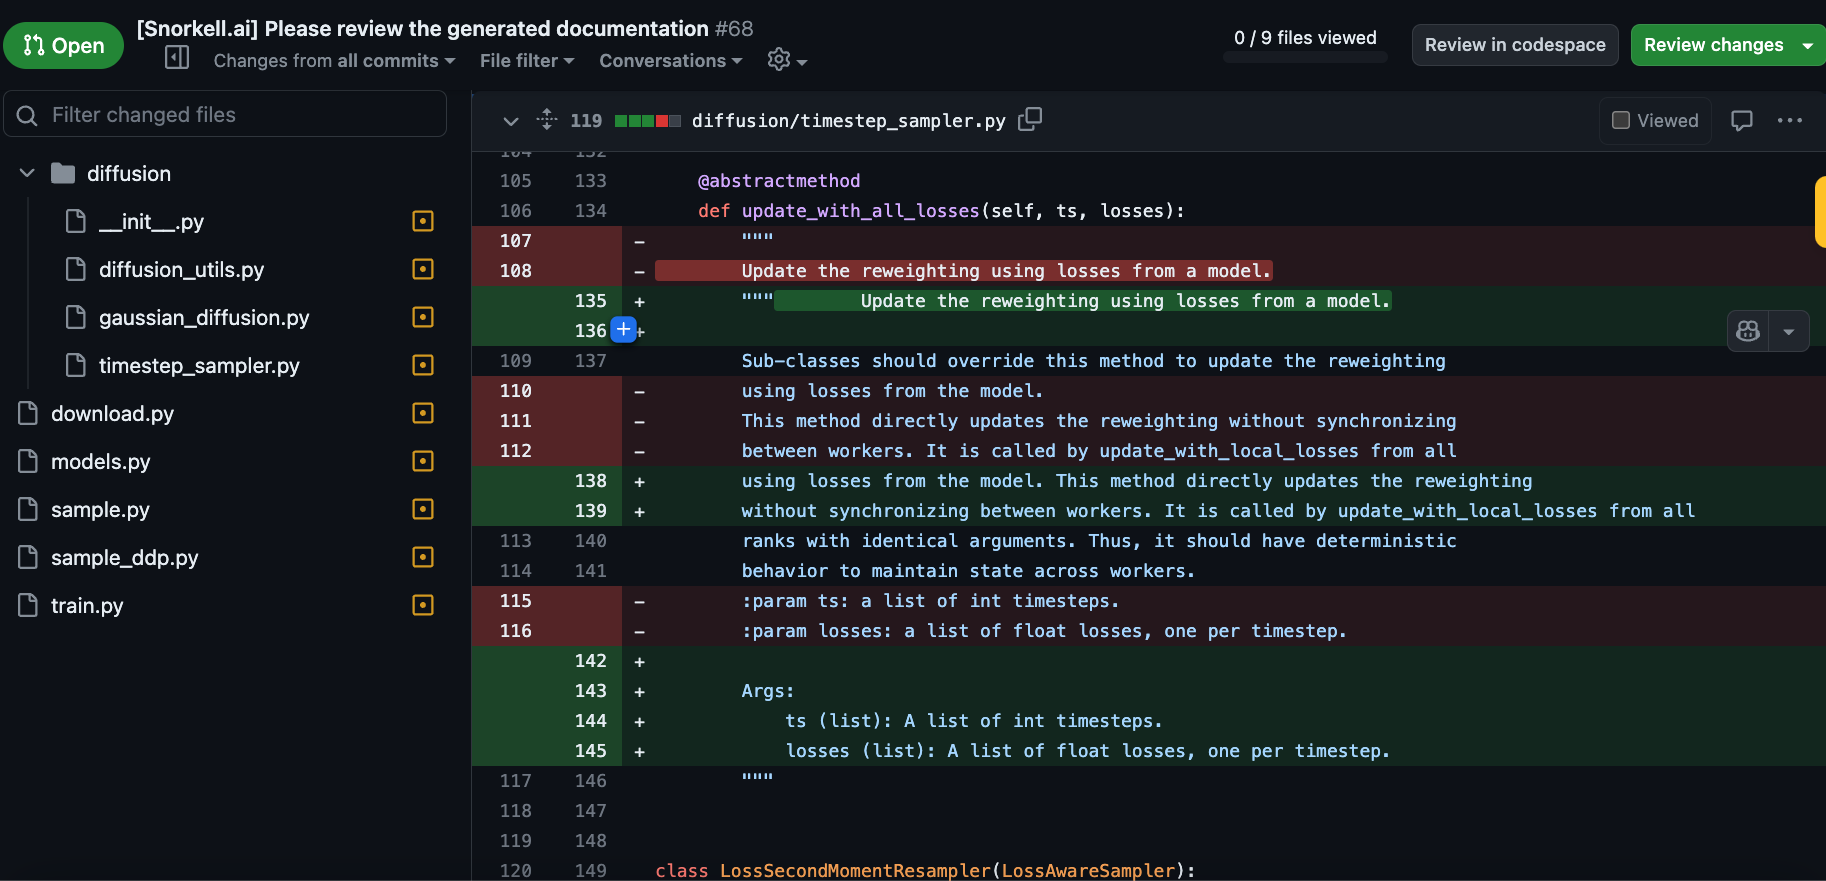Open the Conversations menu

tap(670, 61)
